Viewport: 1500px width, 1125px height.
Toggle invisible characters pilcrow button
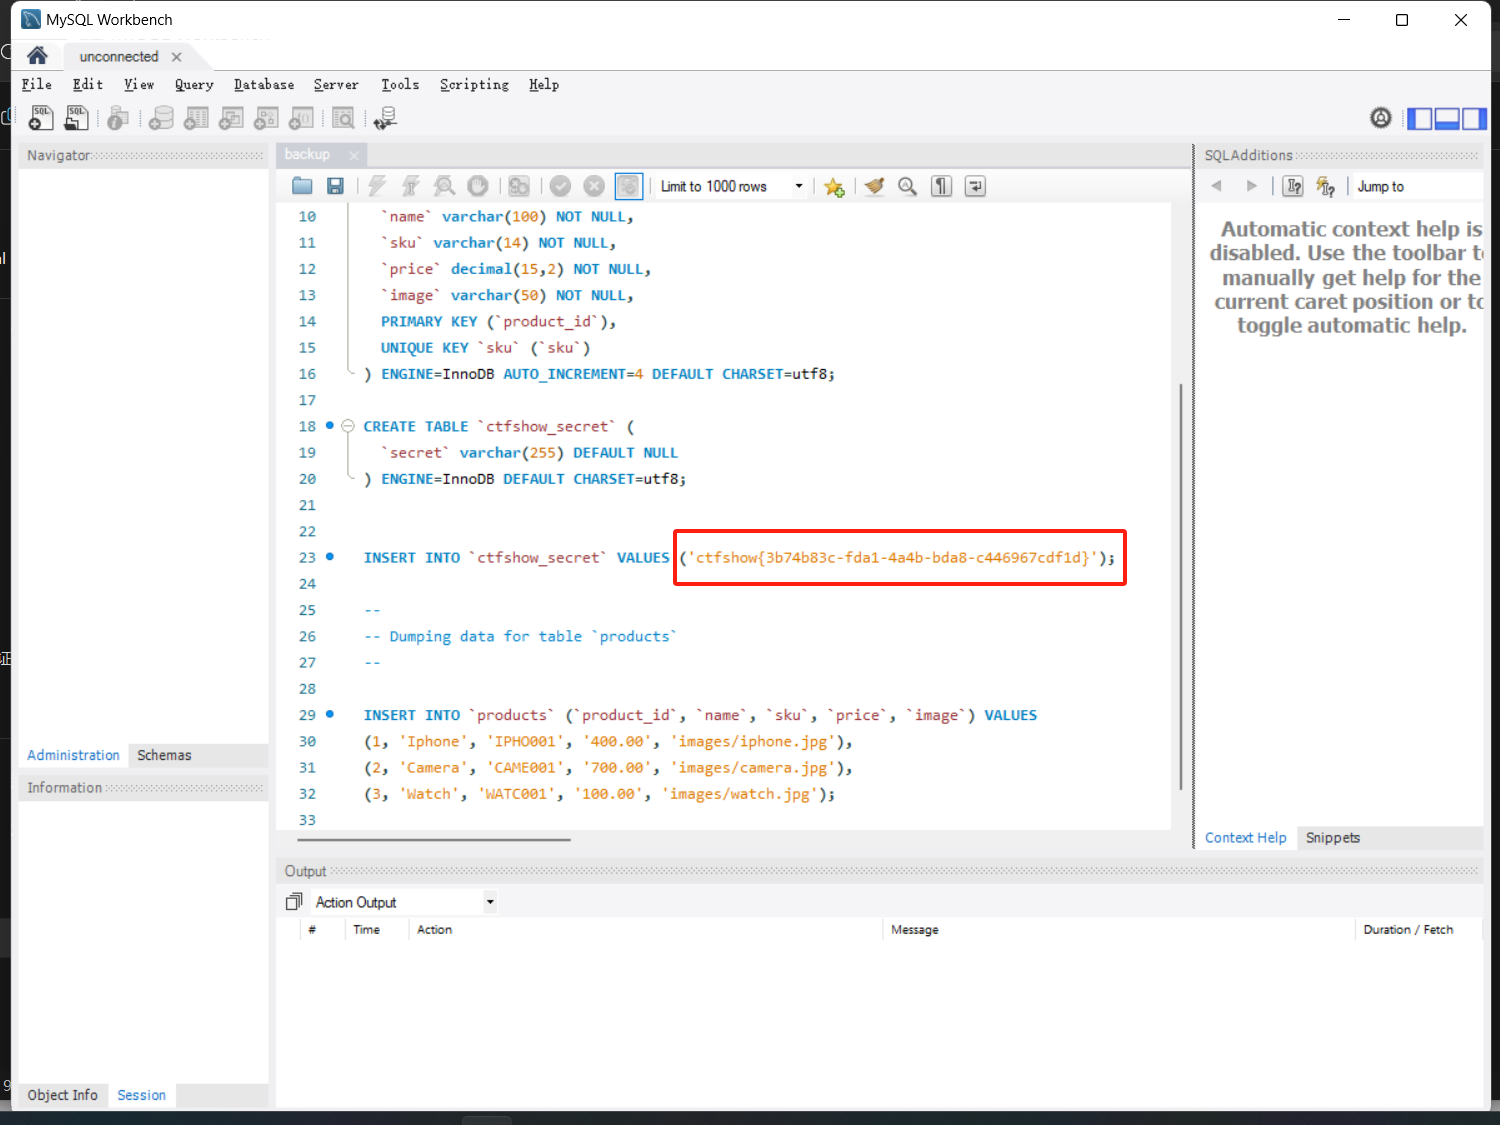941,186
